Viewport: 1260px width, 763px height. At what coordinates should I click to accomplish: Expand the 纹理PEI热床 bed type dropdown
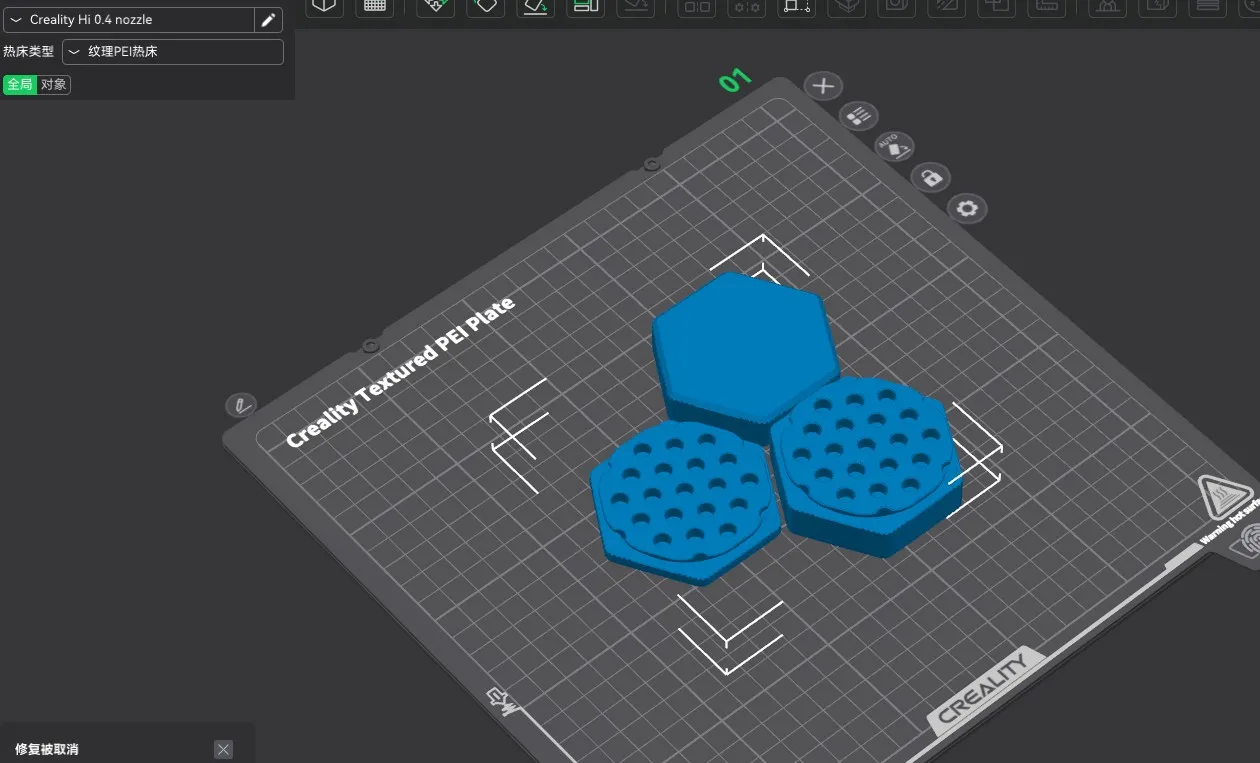coord(173,52)
